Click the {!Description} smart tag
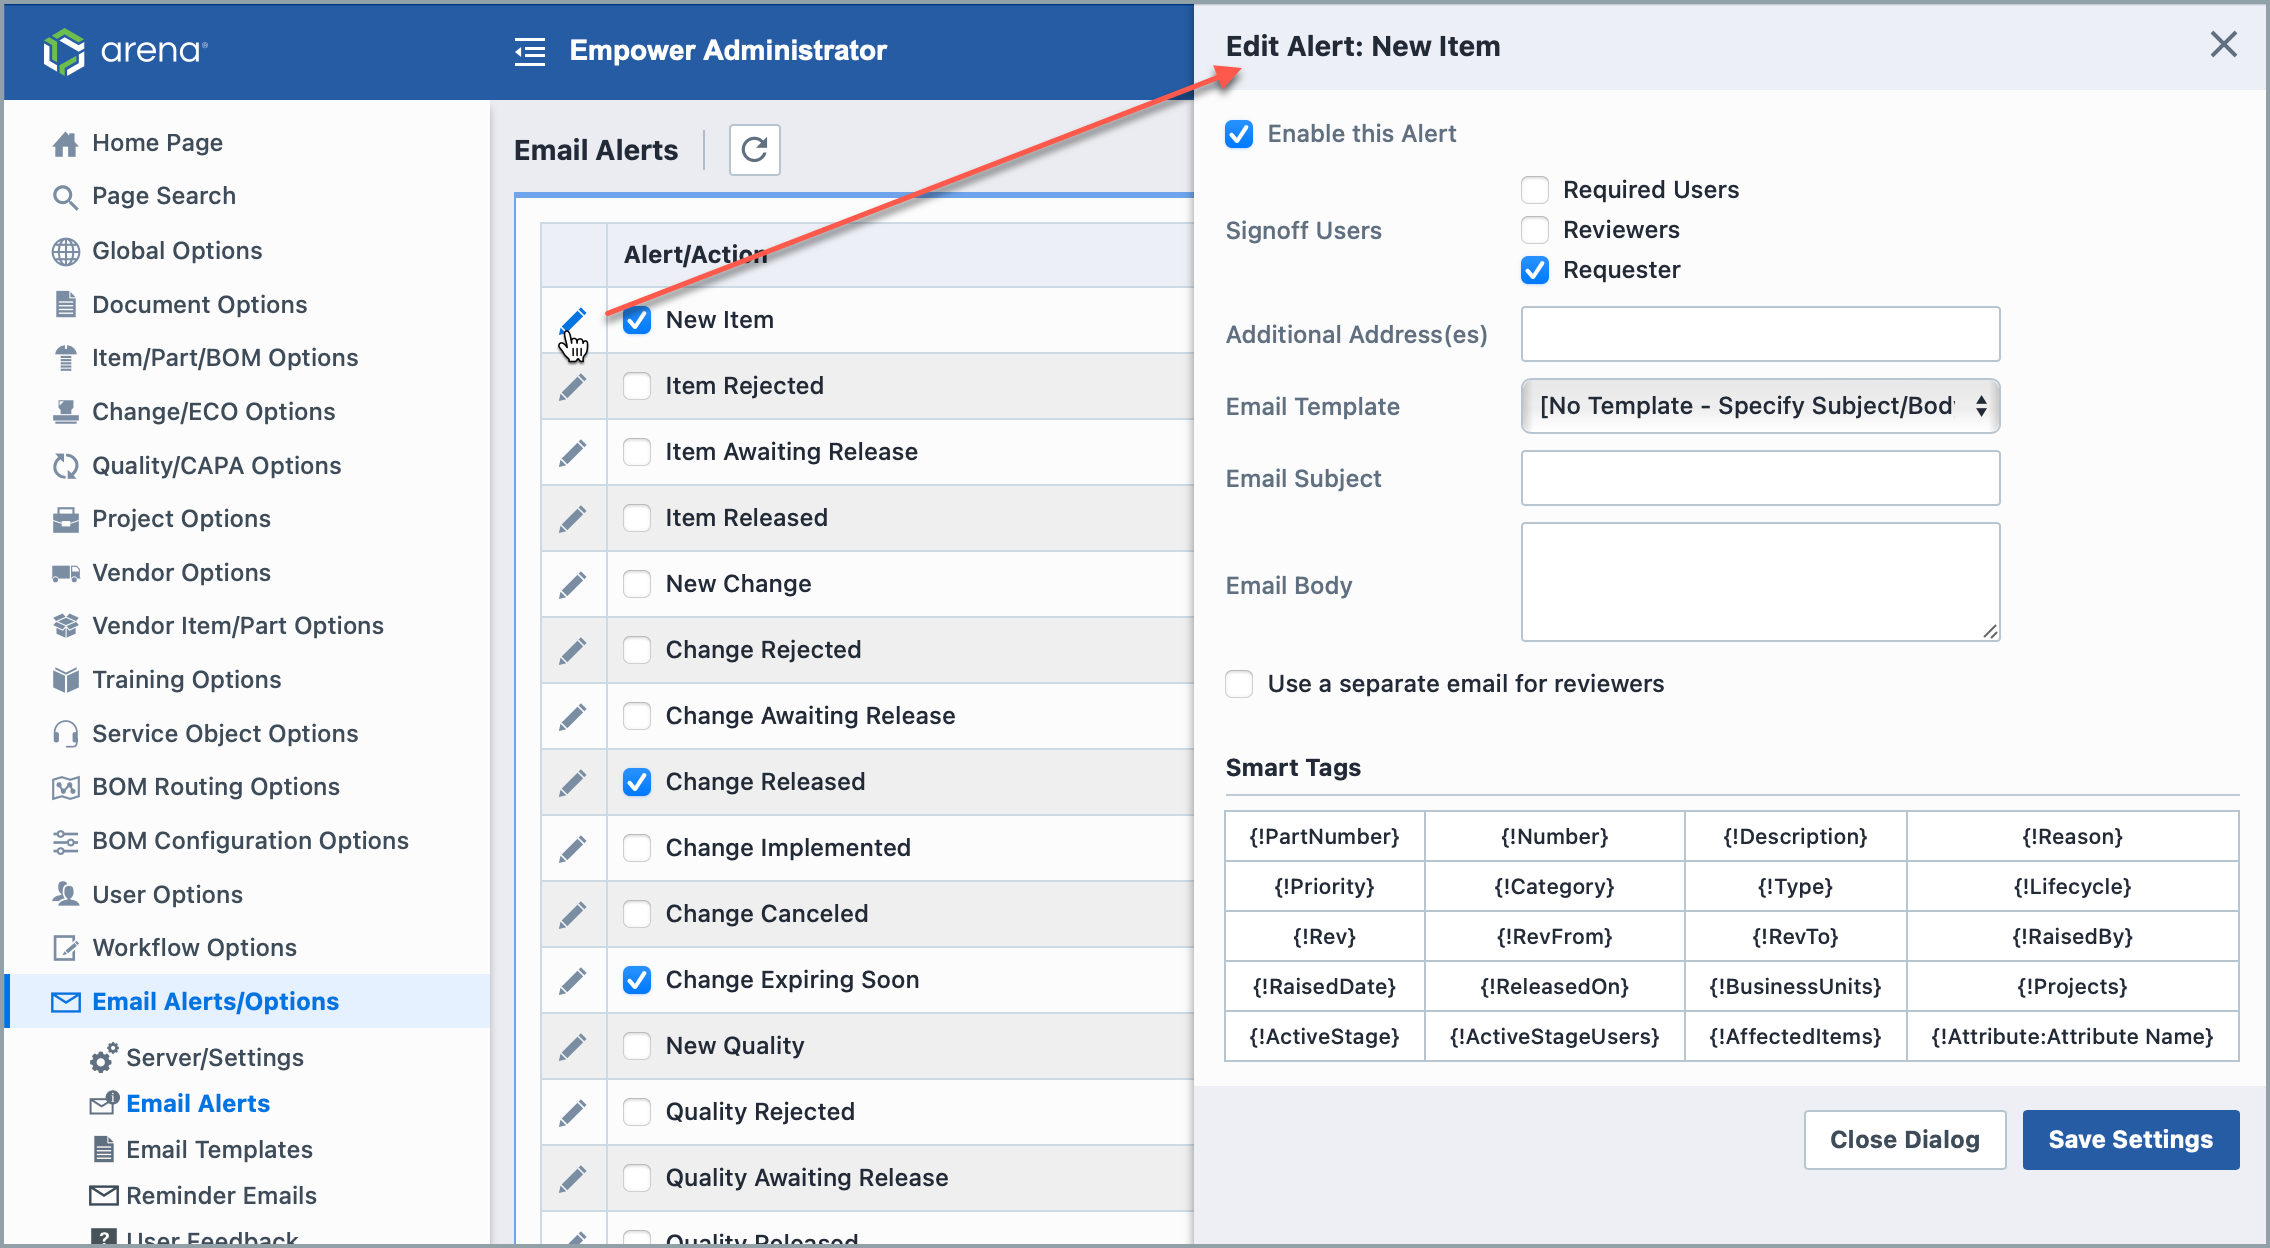Viewport: 2270px width, 1248px height. (1795, 837)
